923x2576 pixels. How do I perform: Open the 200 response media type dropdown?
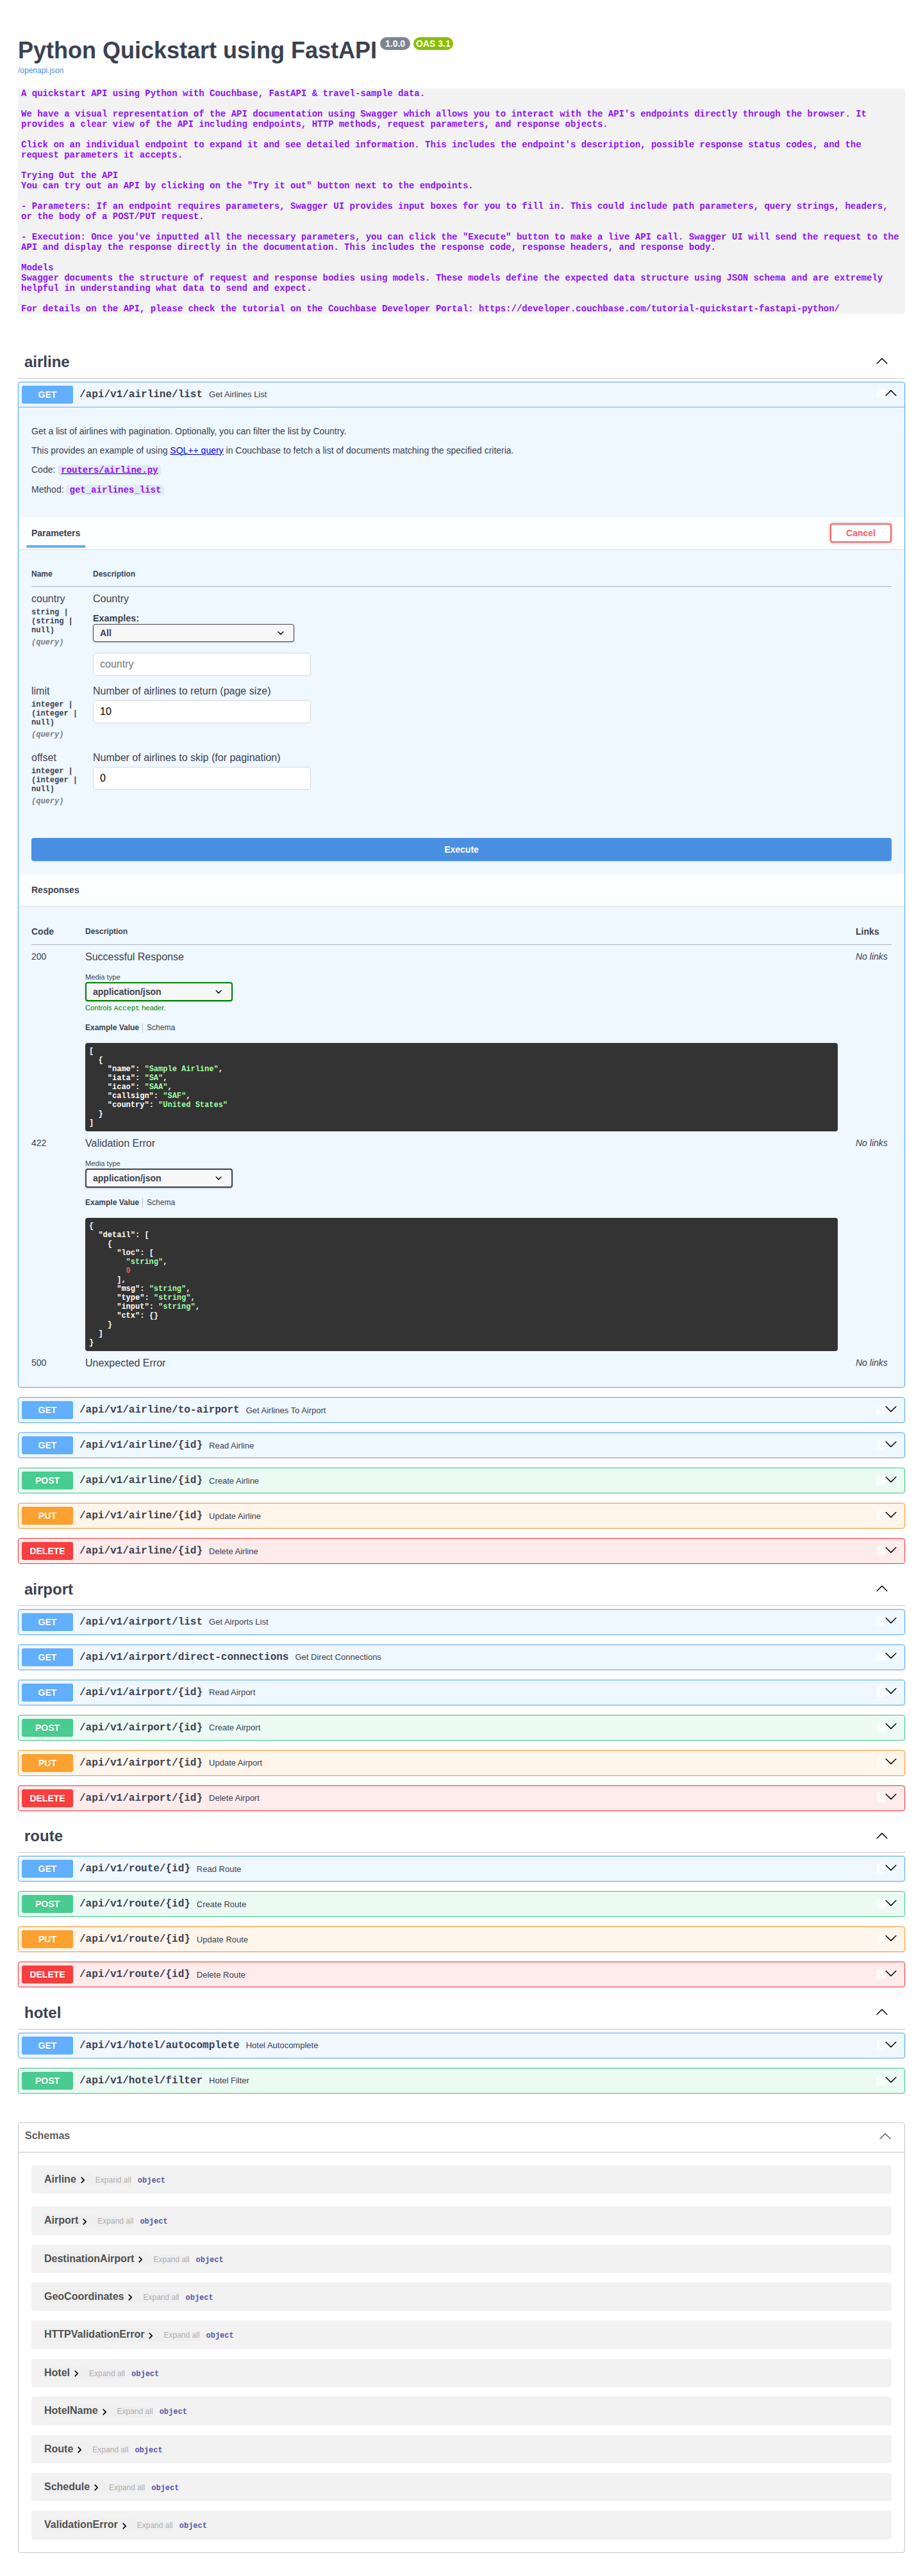click(x=158, y=991)
